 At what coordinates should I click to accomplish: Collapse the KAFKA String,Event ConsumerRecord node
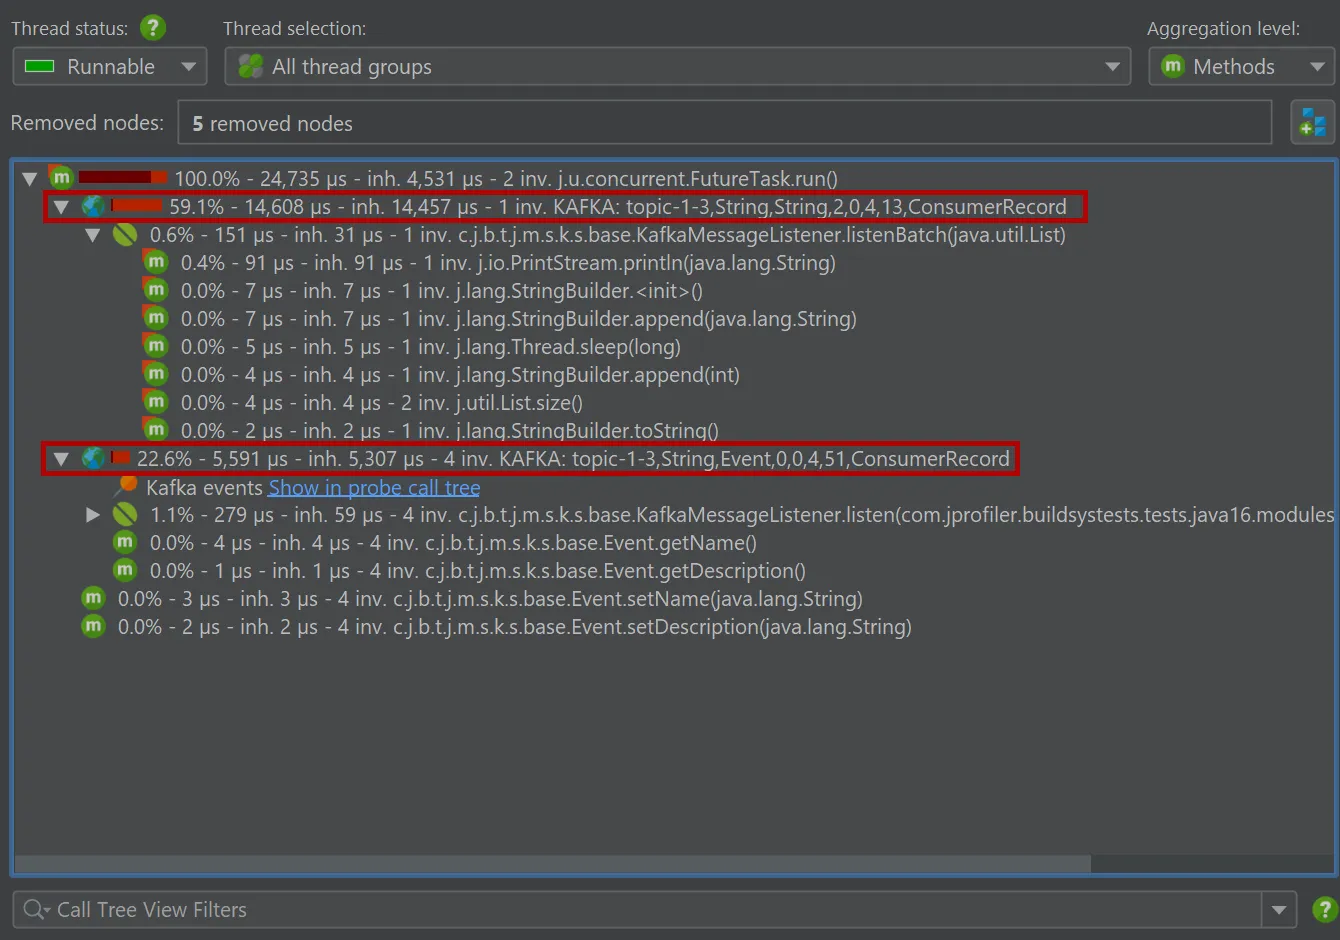pos(61,459)
